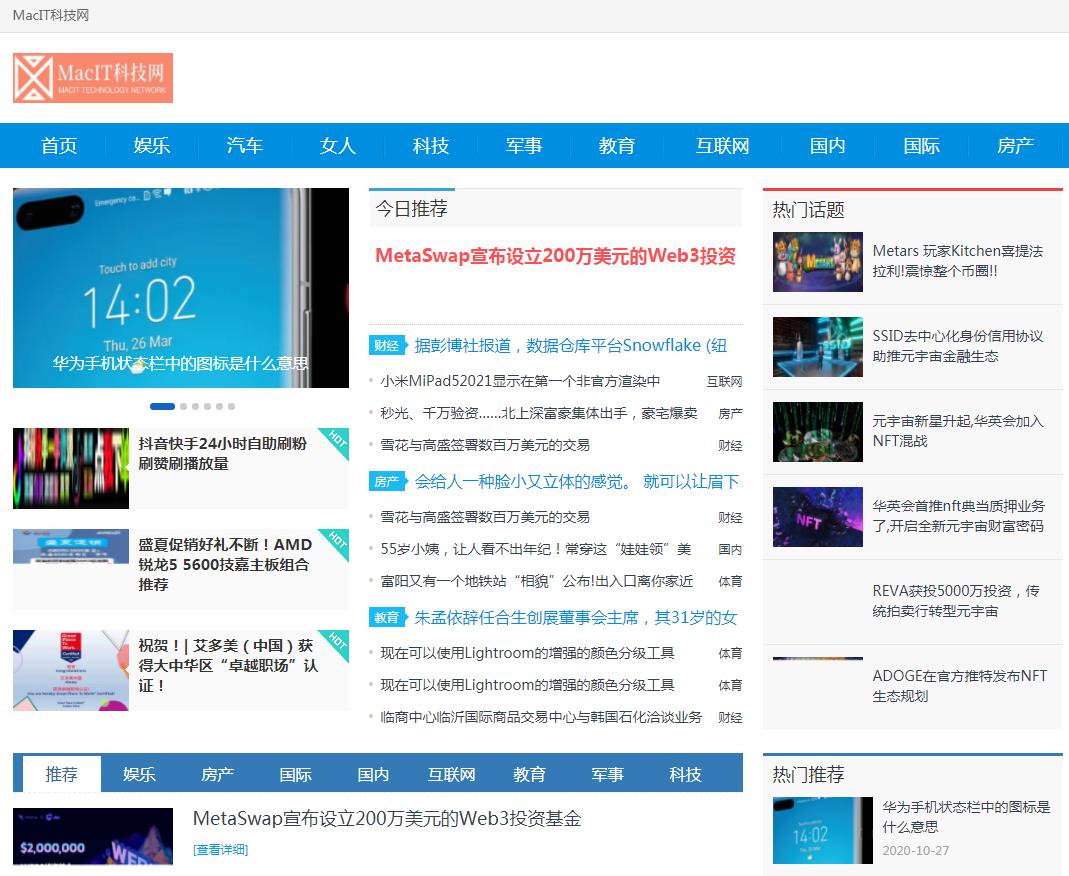1069x876 pixels.
Task: Open 富阳又有一个地铁站 article
Action: 537,582
